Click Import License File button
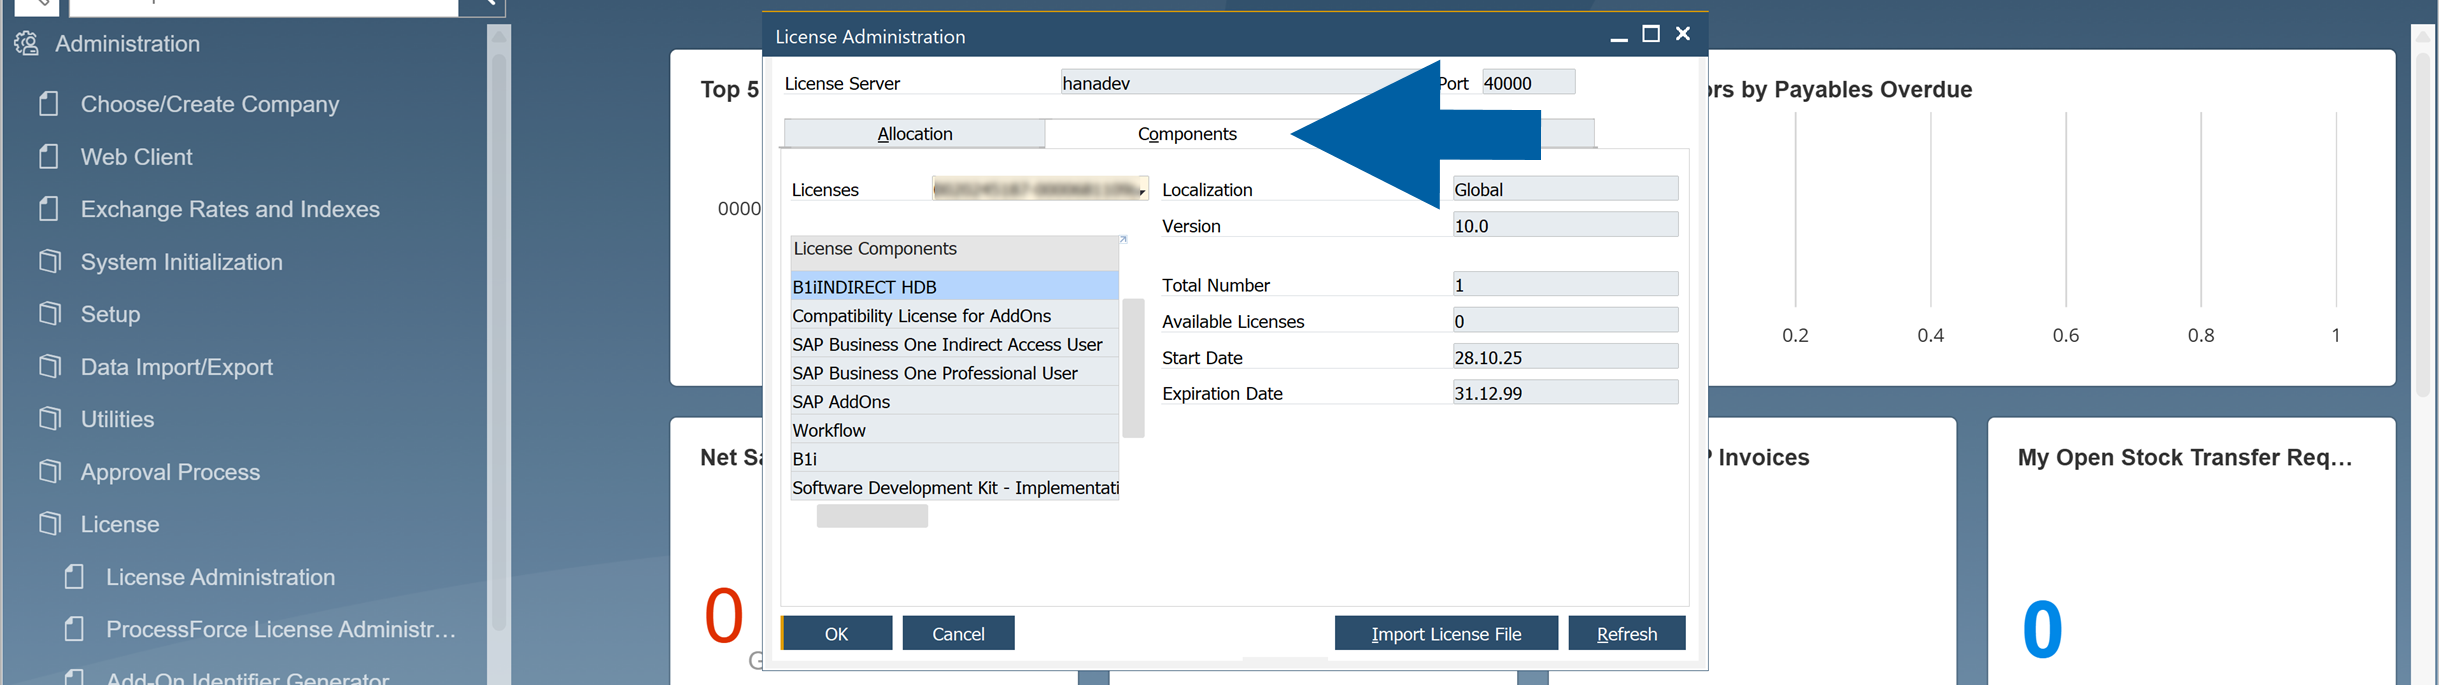The image size is (2439, 685). [1446, 633]
